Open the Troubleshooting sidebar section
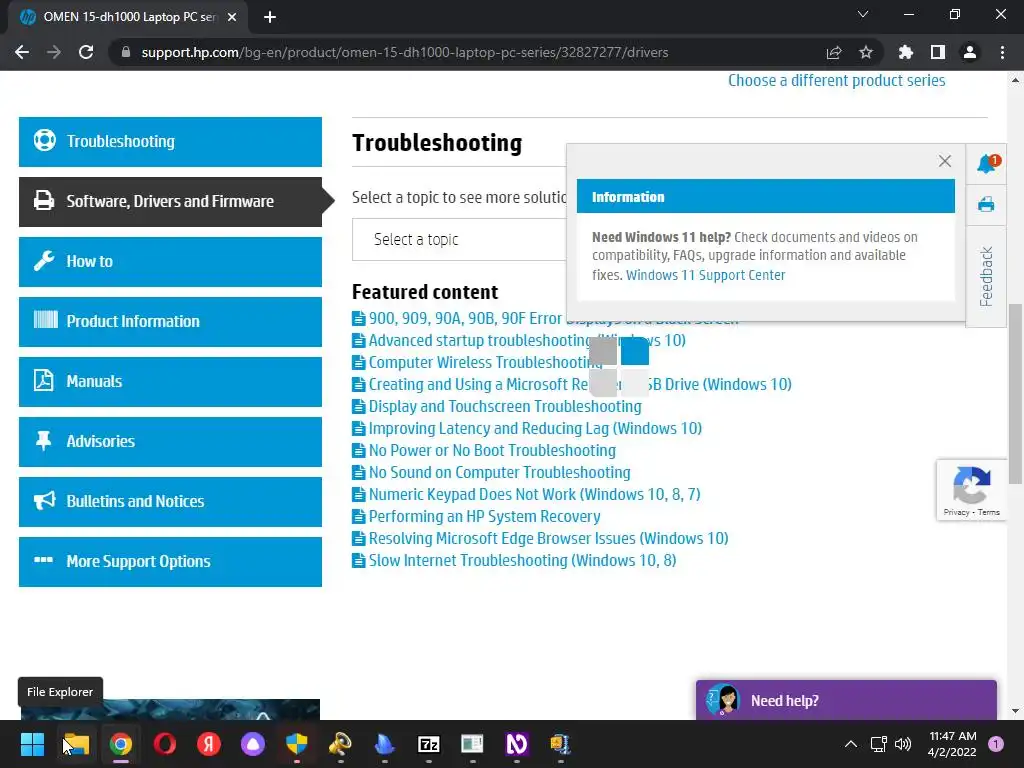1024x768 pixels. click(x=170, y=142)
